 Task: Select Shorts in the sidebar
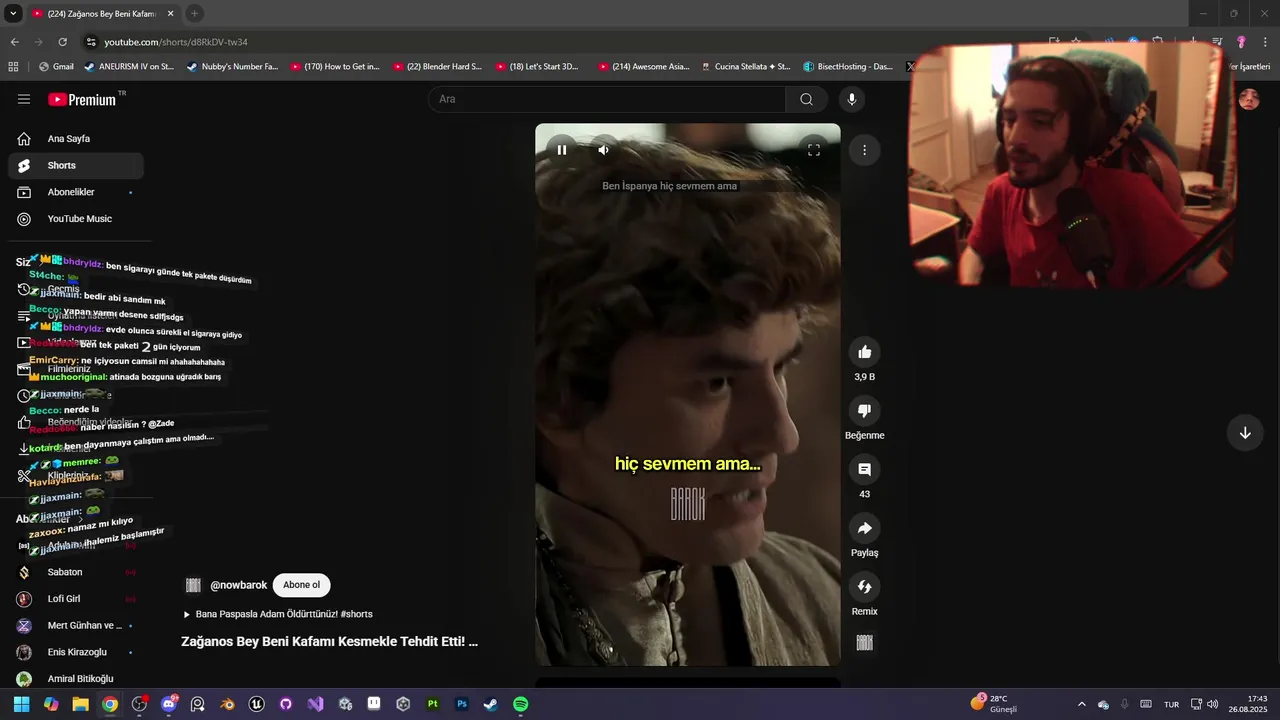click(x=76, y=166)
